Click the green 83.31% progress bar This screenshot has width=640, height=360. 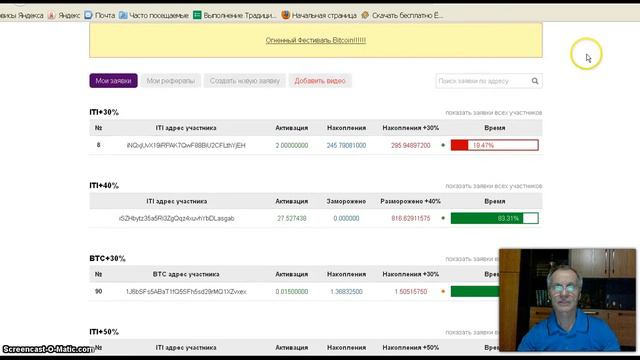coord(494,218)
